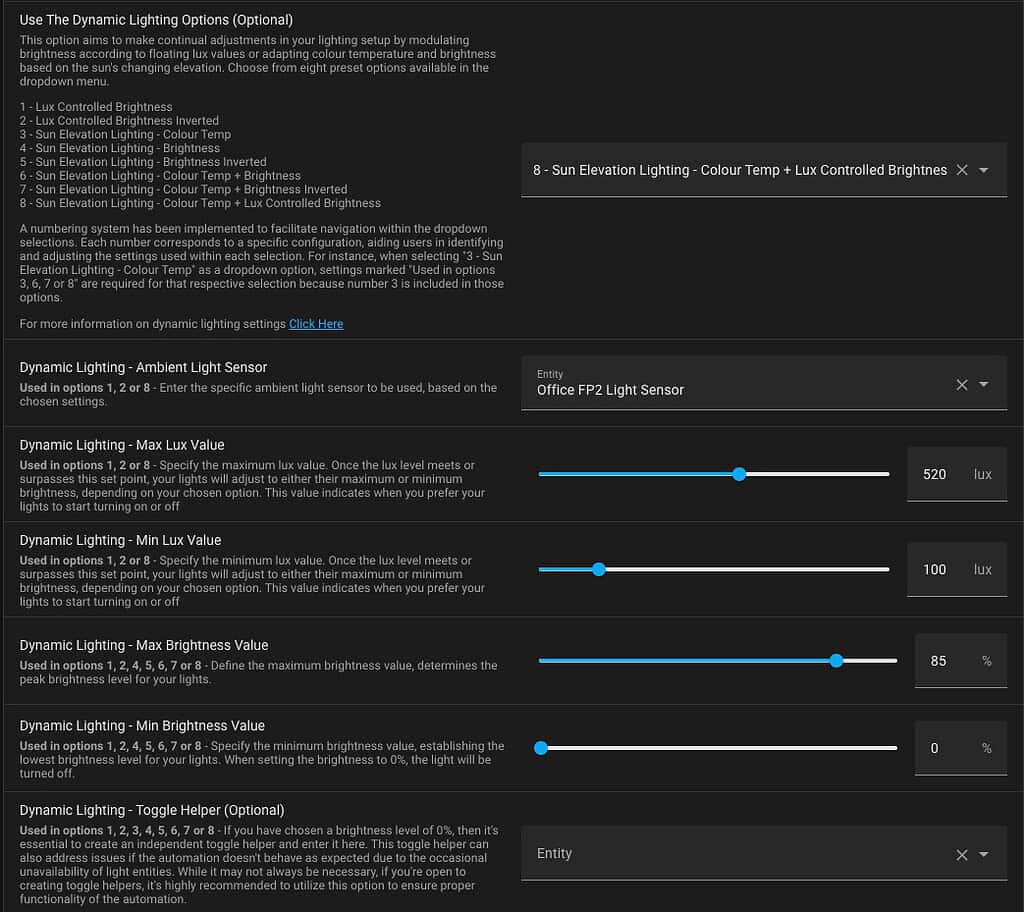This screenshot has height=912, width=1024.
Task: Expand the Ambient Light Sensor entity dropdown
Action: (x=984, y=385)
